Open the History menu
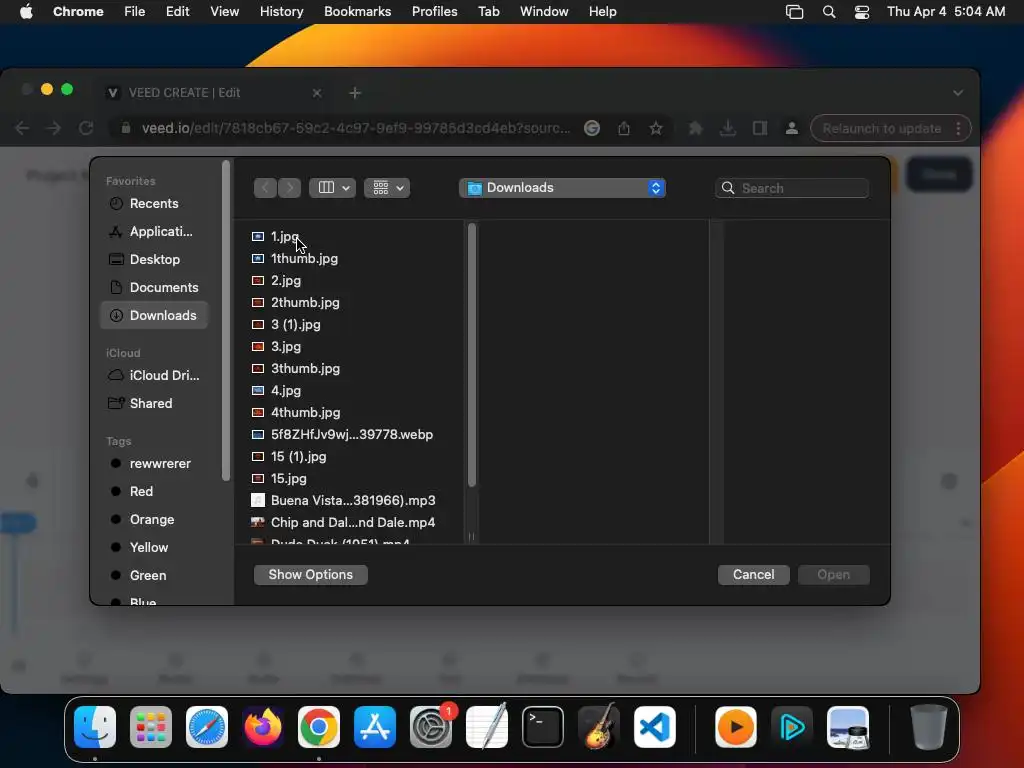Viewport: 1024px width, 768px height. tap(281, 12)
